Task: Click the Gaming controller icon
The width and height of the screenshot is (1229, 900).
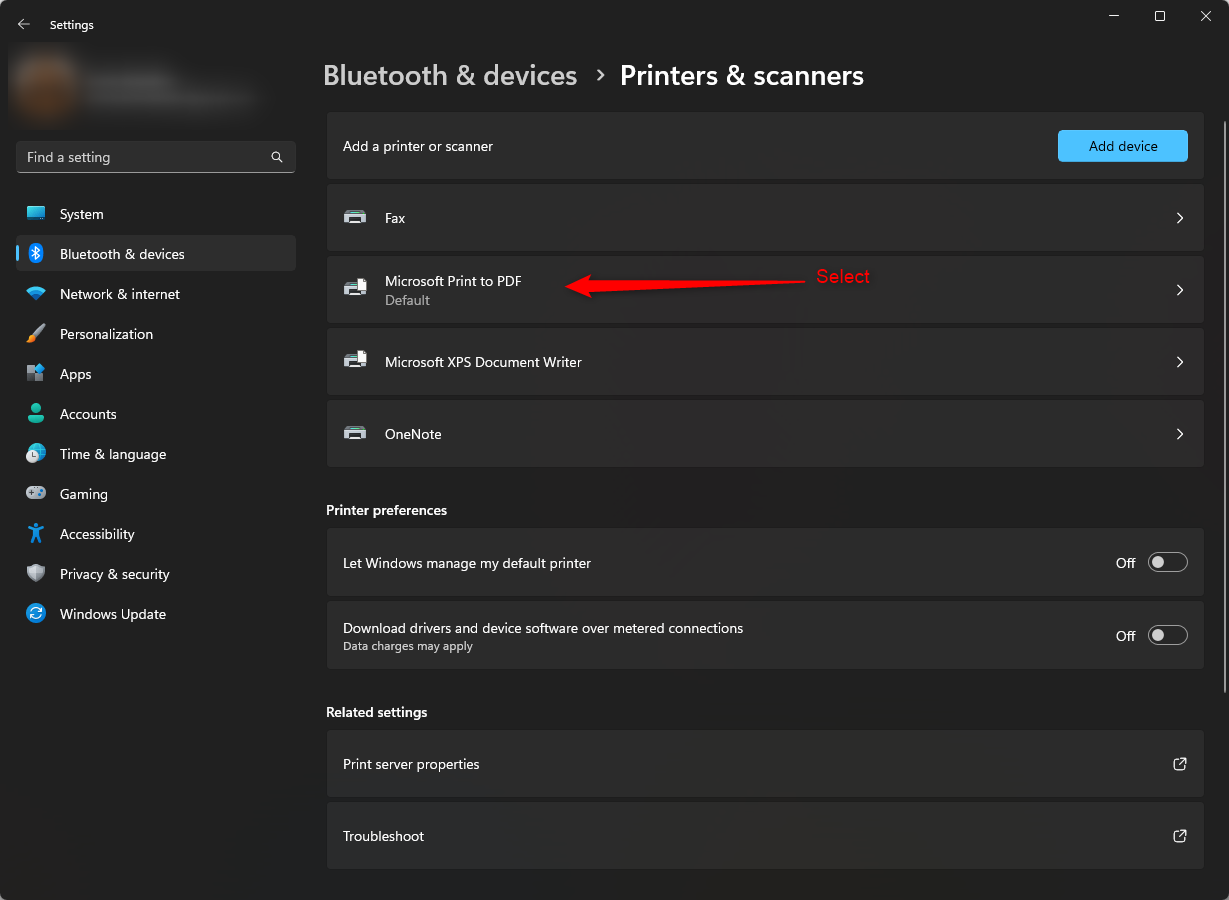Action: click(36, 494)
